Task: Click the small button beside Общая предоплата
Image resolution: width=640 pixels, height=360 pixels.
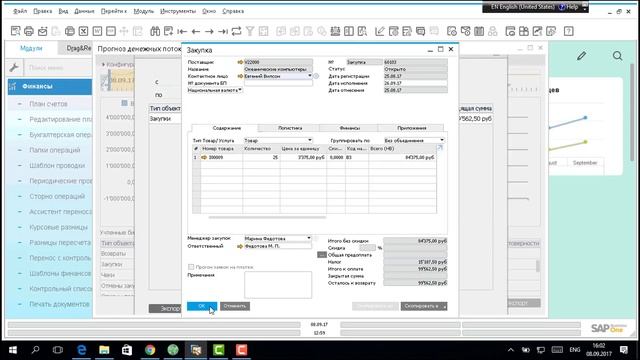Action: (322, 255)
